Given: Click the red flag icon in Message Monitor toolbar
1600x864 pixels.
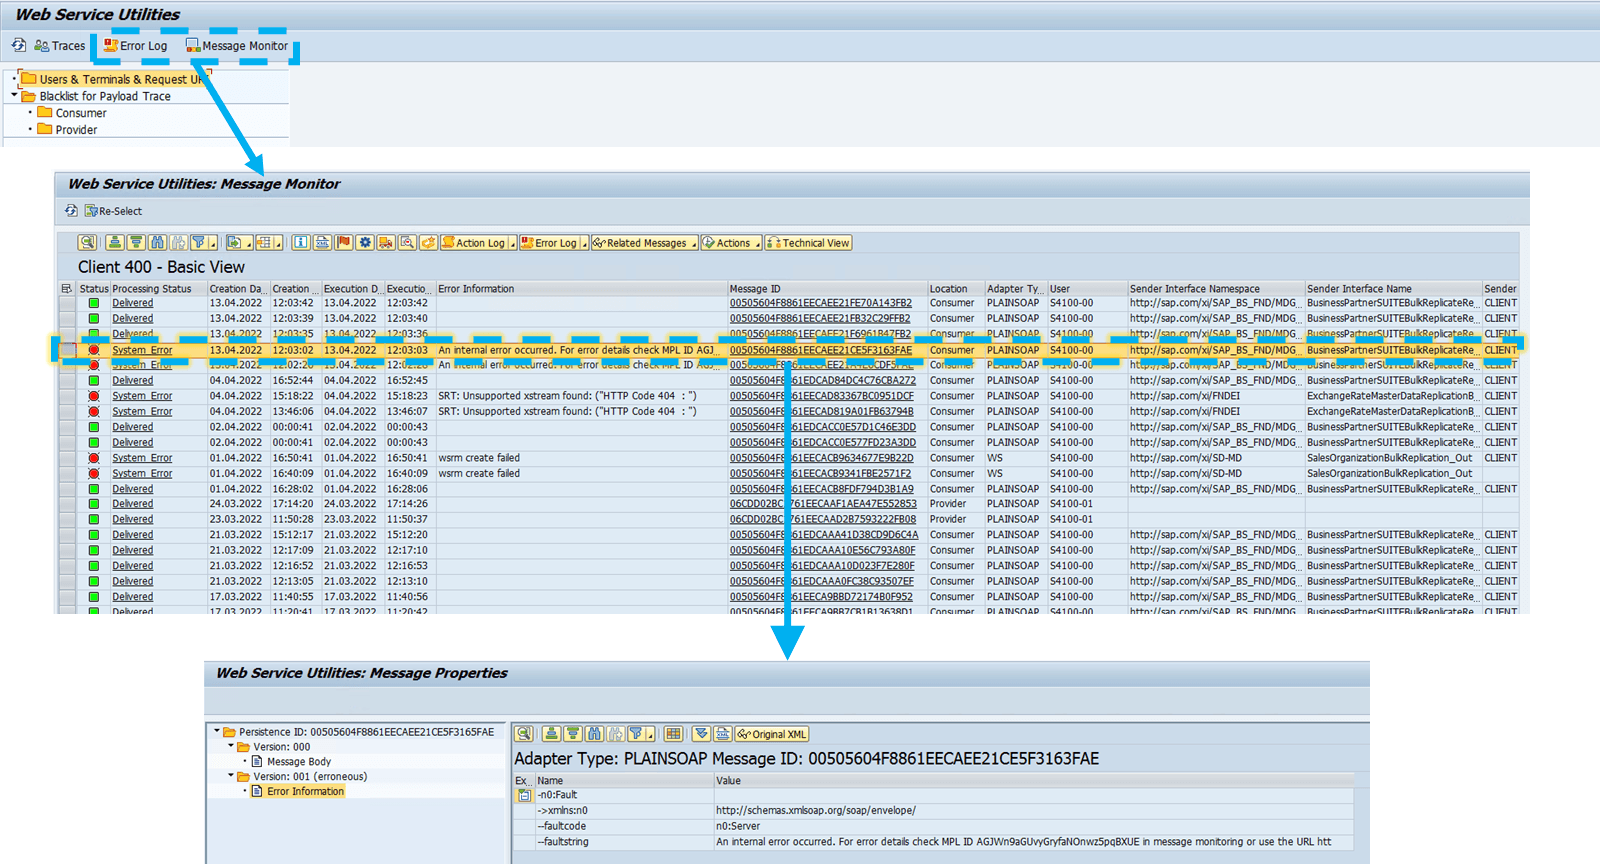Looking at the screenshot, I should coord(343,243).
